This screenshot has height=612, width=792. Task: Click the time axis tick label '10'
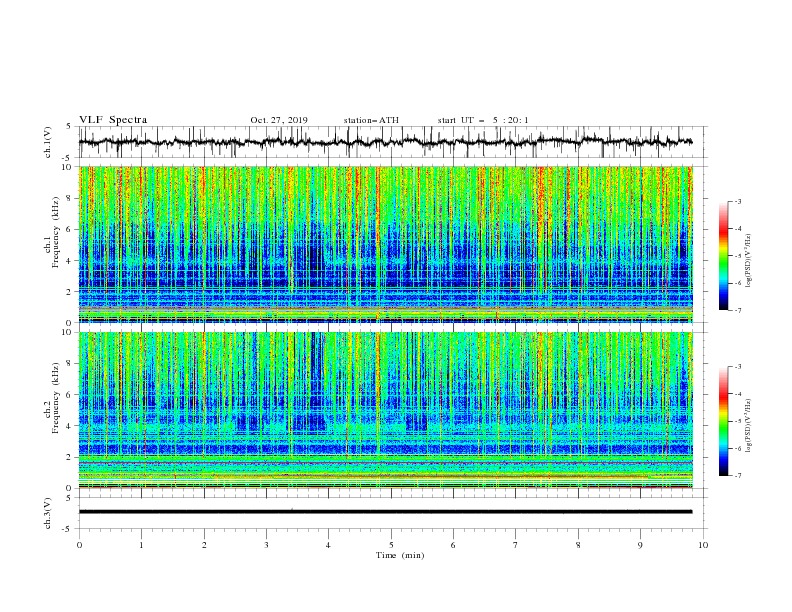click(703, 545)
